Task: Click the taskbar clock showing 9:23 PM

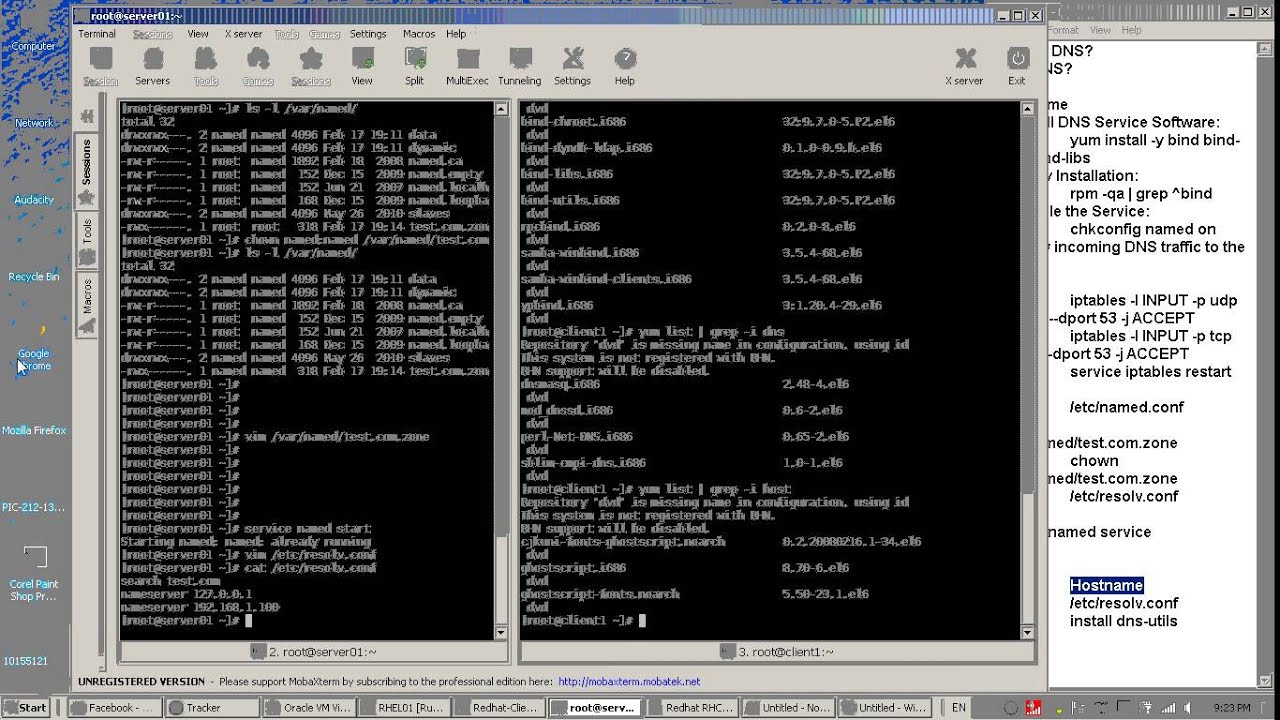Action: (1232, 708)
